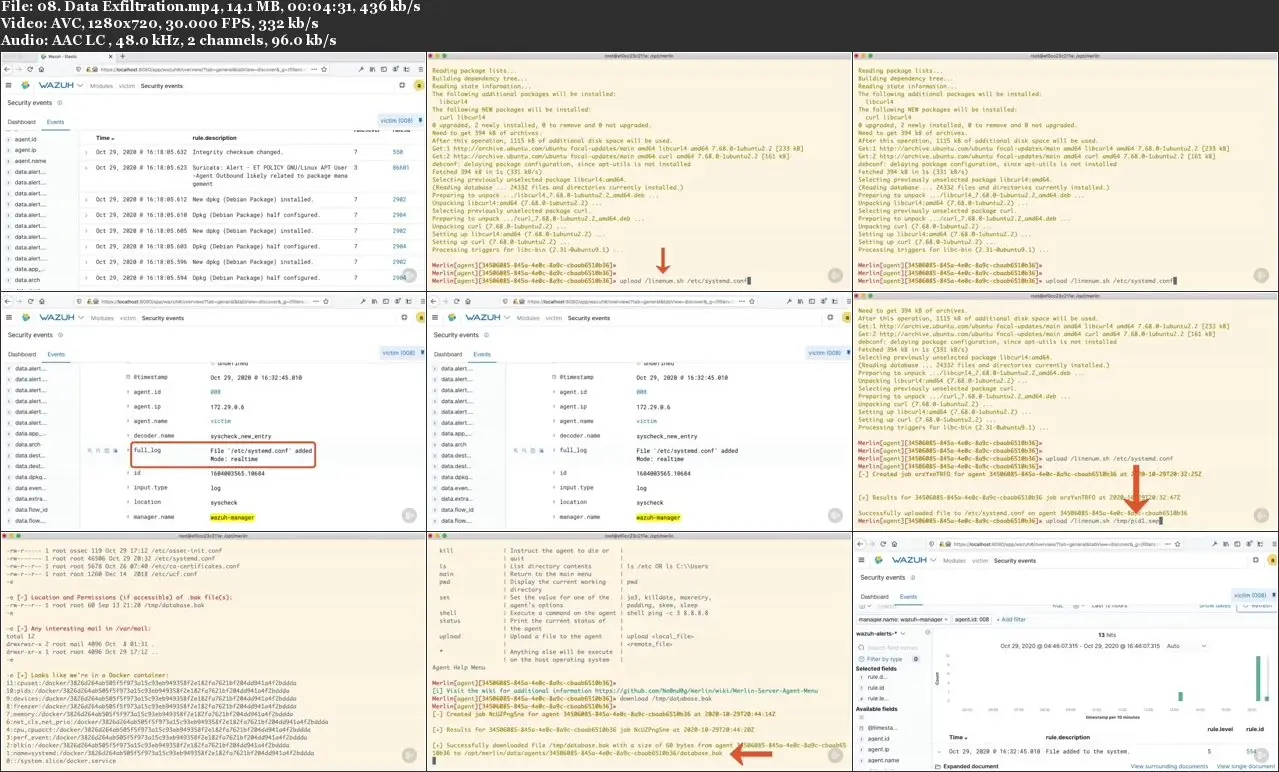Open the Wazuh hamburger menu in event list view

click(9, 85)
